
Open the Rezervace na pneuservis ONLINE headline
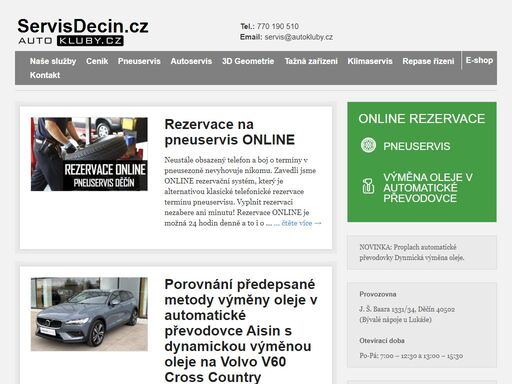click(229, 132)
